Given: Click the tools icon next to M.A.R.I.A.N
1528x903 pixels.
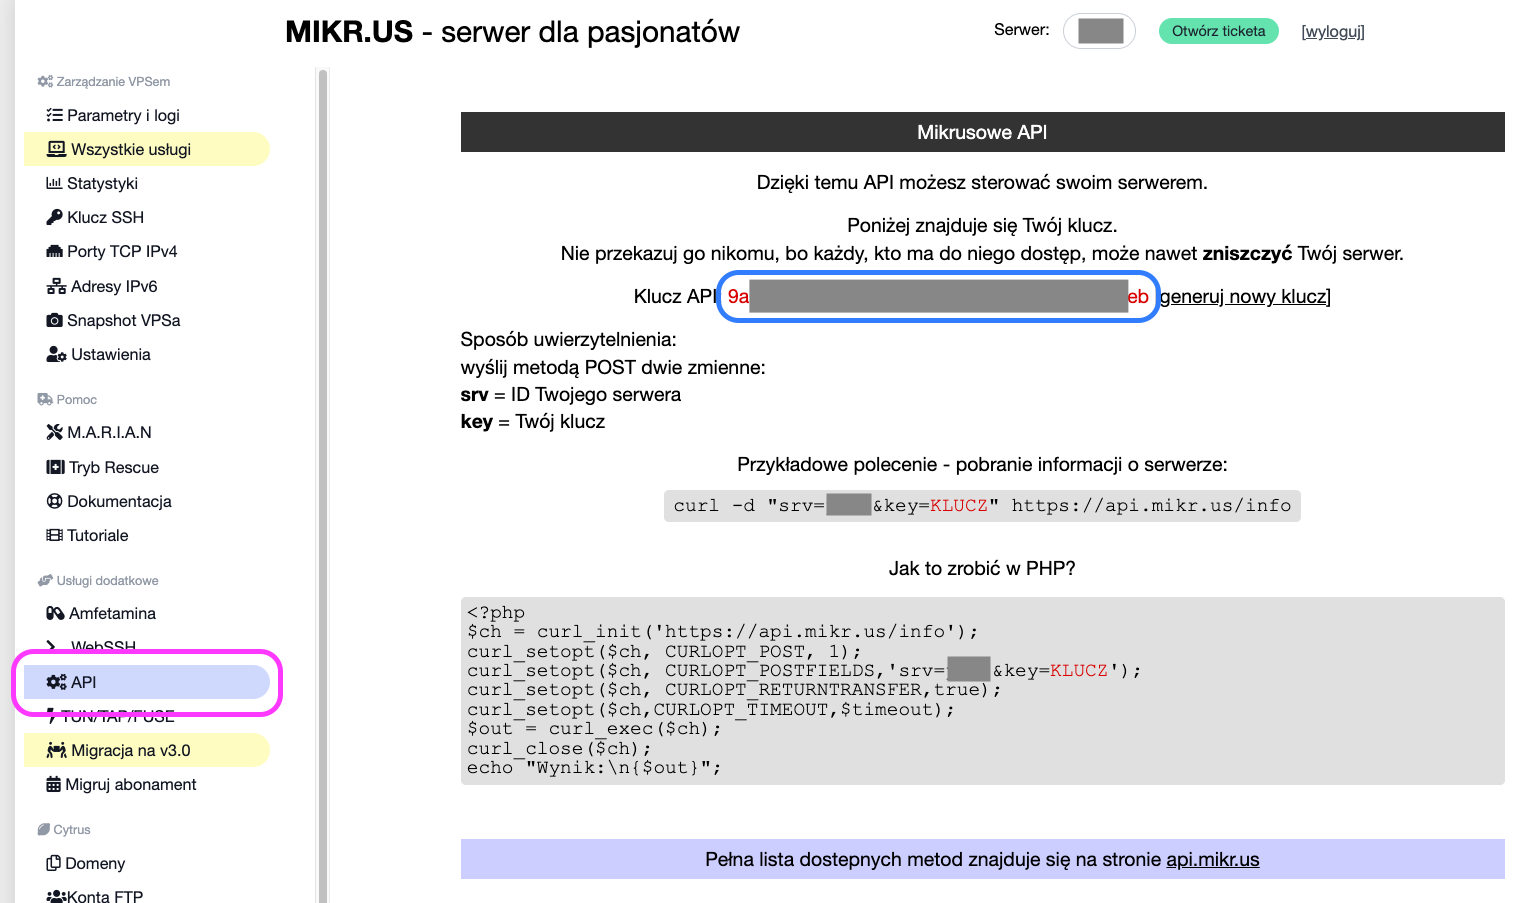Looking at the screenshot, I should pyautogui.click(x=54, y=432).
